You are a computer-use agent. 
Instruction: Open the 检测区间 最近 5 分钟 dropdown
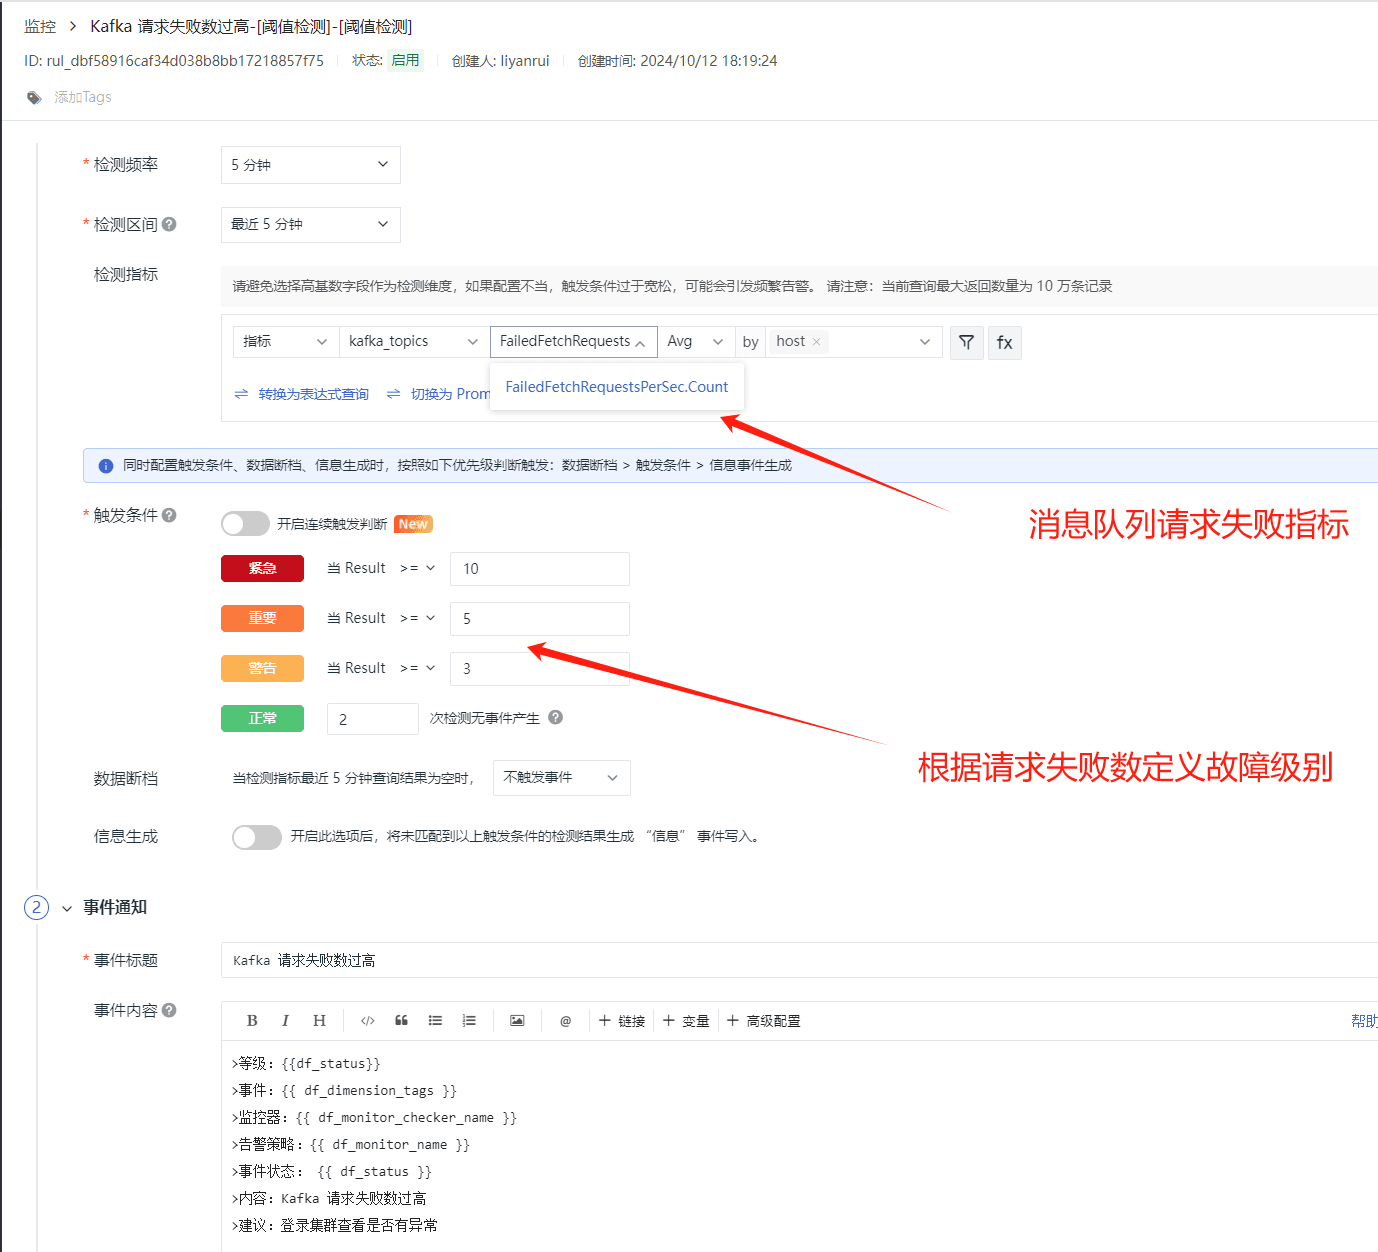[311, 225]
